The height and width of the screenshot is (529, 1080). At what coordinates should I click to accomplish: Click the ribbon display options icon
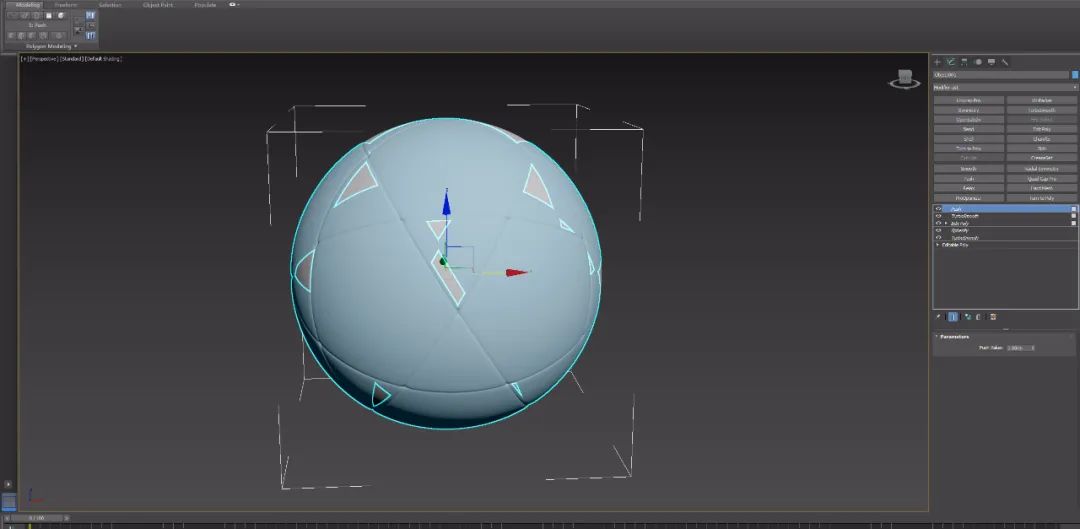[233, 5]
